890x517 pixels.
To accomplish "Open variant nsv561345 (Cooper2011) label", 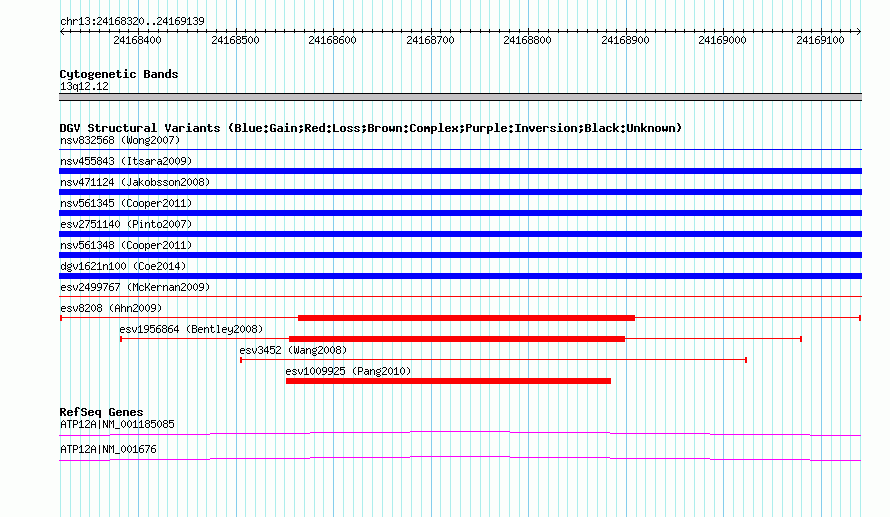I will coord(126,203).
